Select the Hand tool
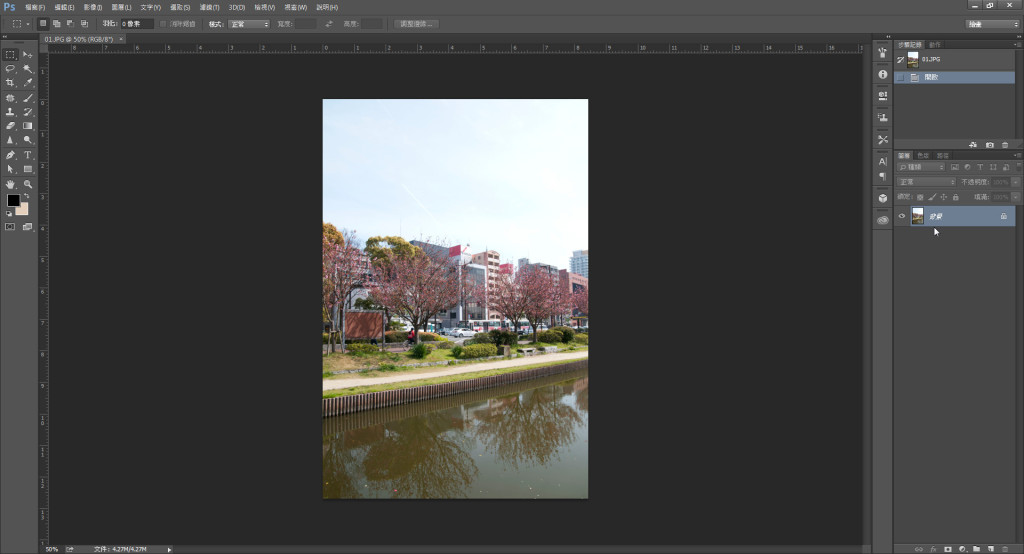 tap(10, 184)
